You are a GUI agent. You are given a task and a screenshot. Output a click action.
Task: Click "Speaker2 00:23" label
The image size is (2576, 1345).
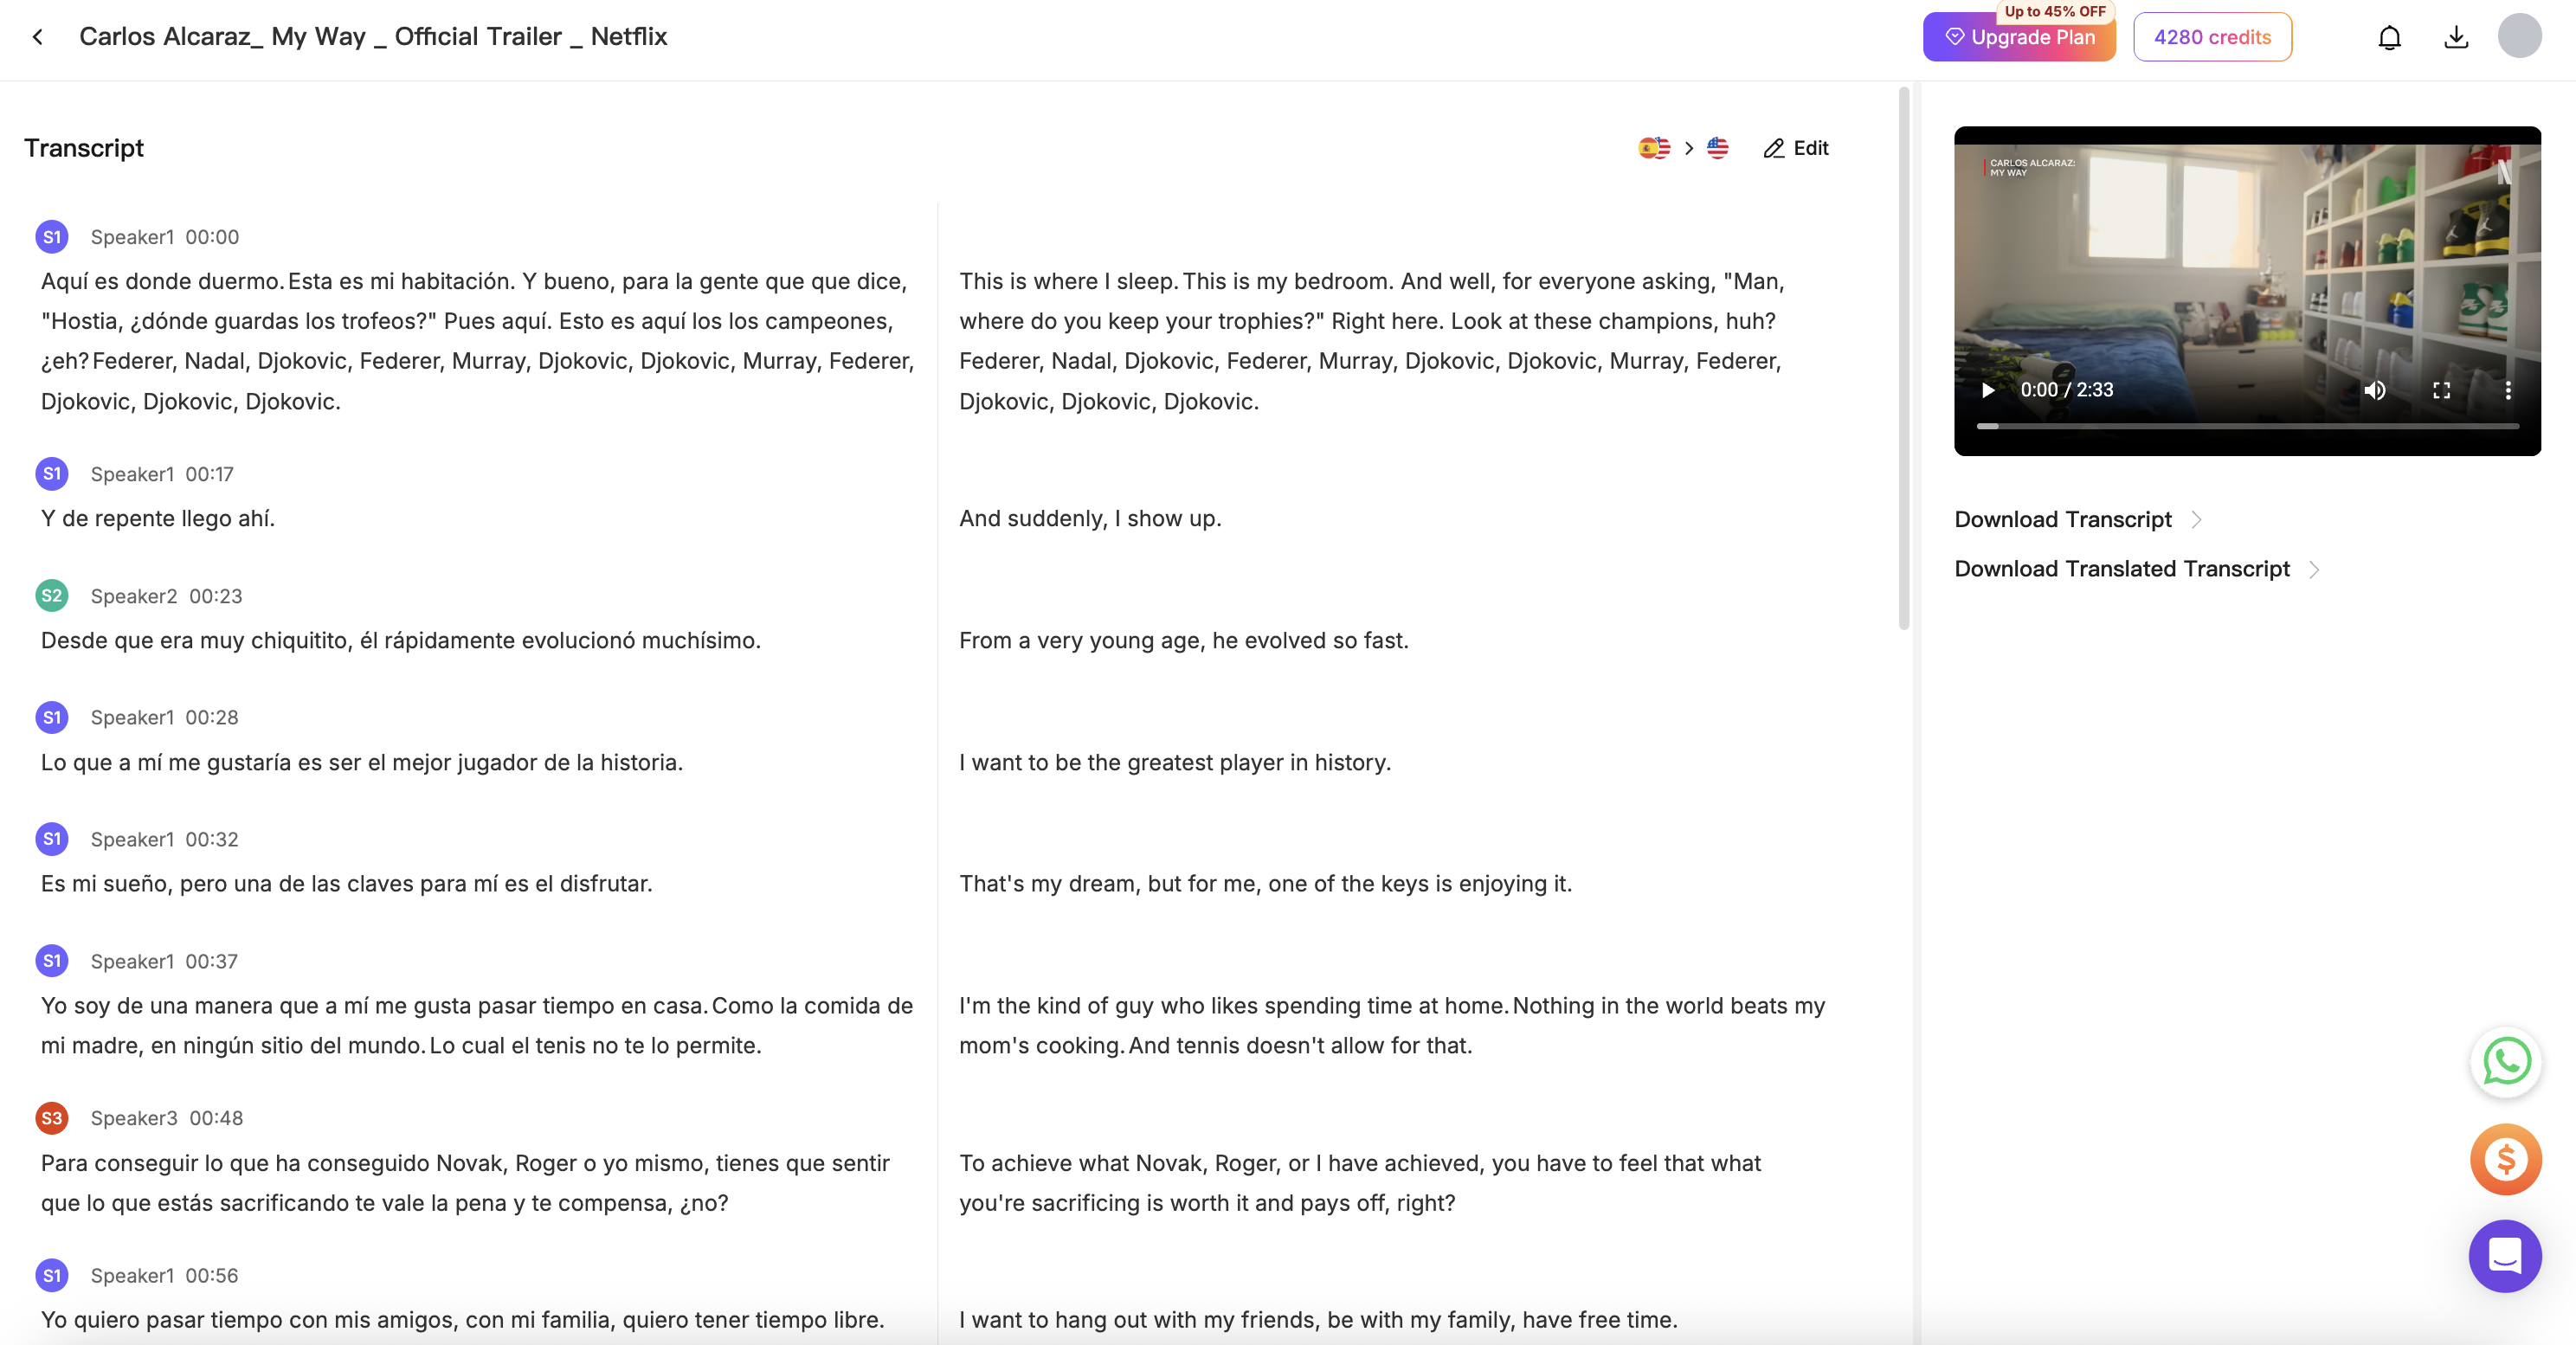point(166,596)
